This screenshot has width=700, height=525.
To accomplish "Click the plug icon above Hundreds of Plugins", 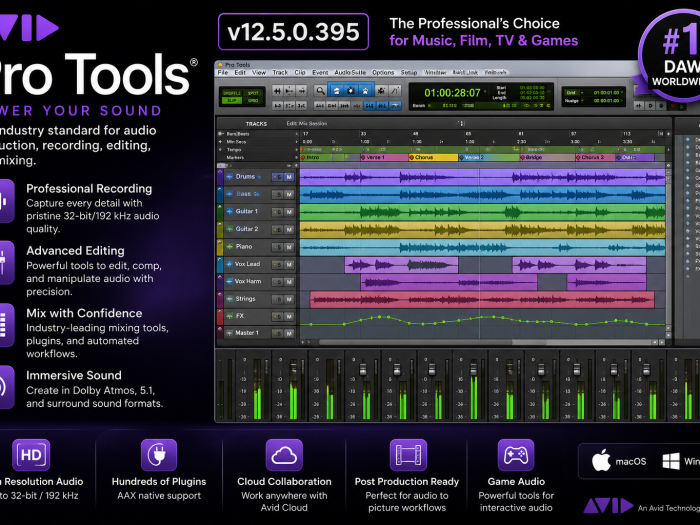I will tap(159, 455).
